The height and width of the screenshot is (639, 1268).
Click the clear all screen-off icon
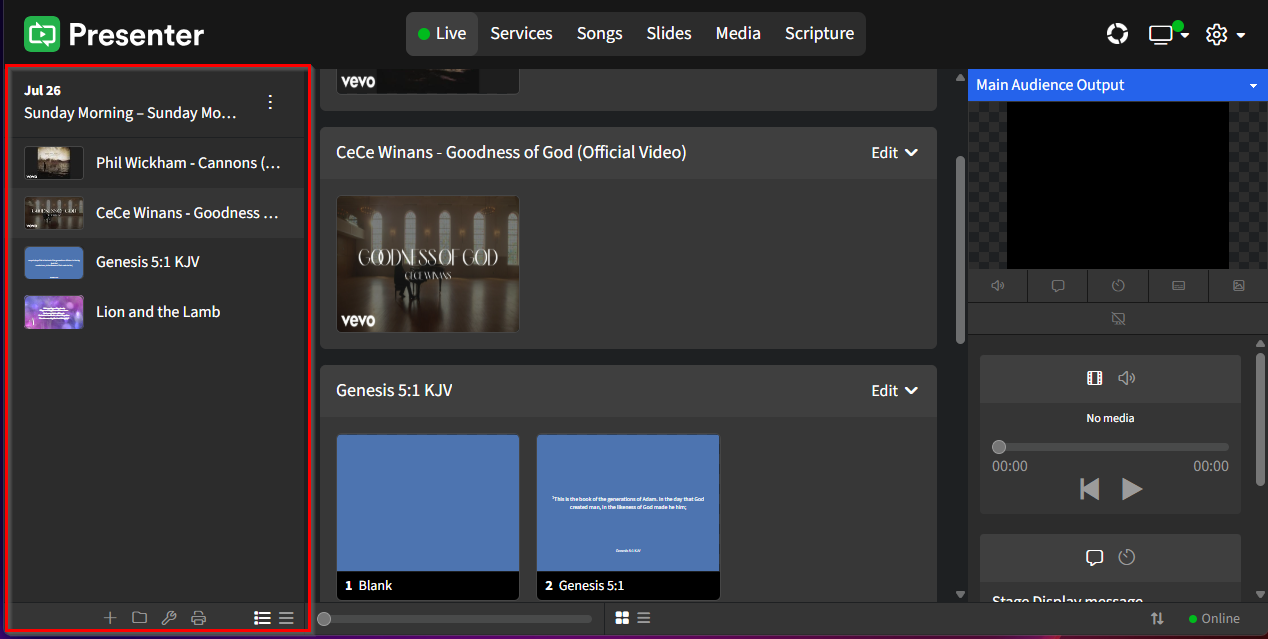point(1118,319)
